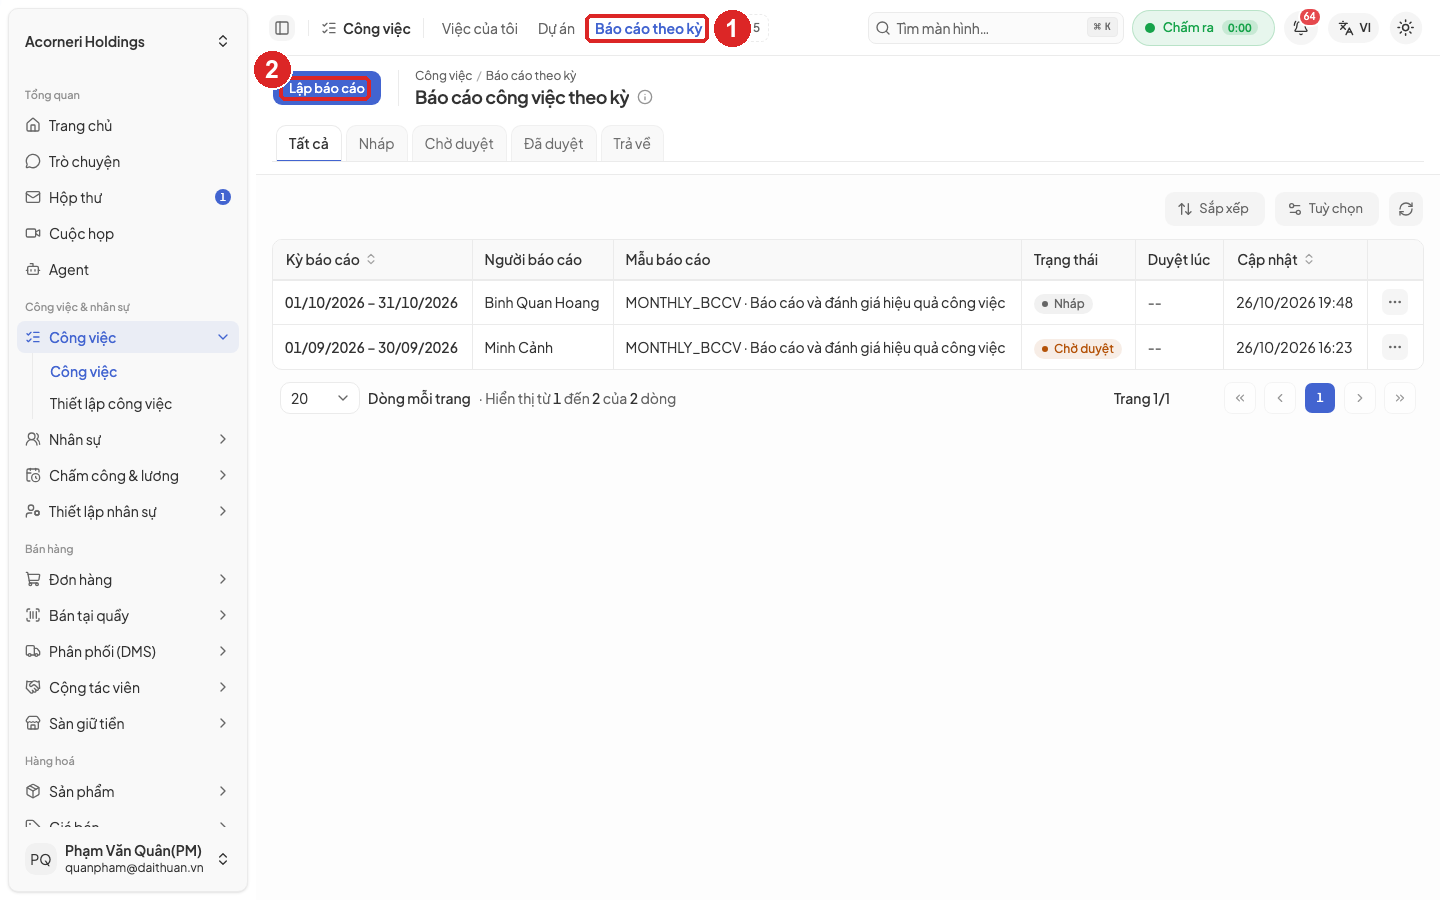The width and height of the screenshot is (1440, 900).
Task: Go to previous page arrow
Action: (1280, 398)
